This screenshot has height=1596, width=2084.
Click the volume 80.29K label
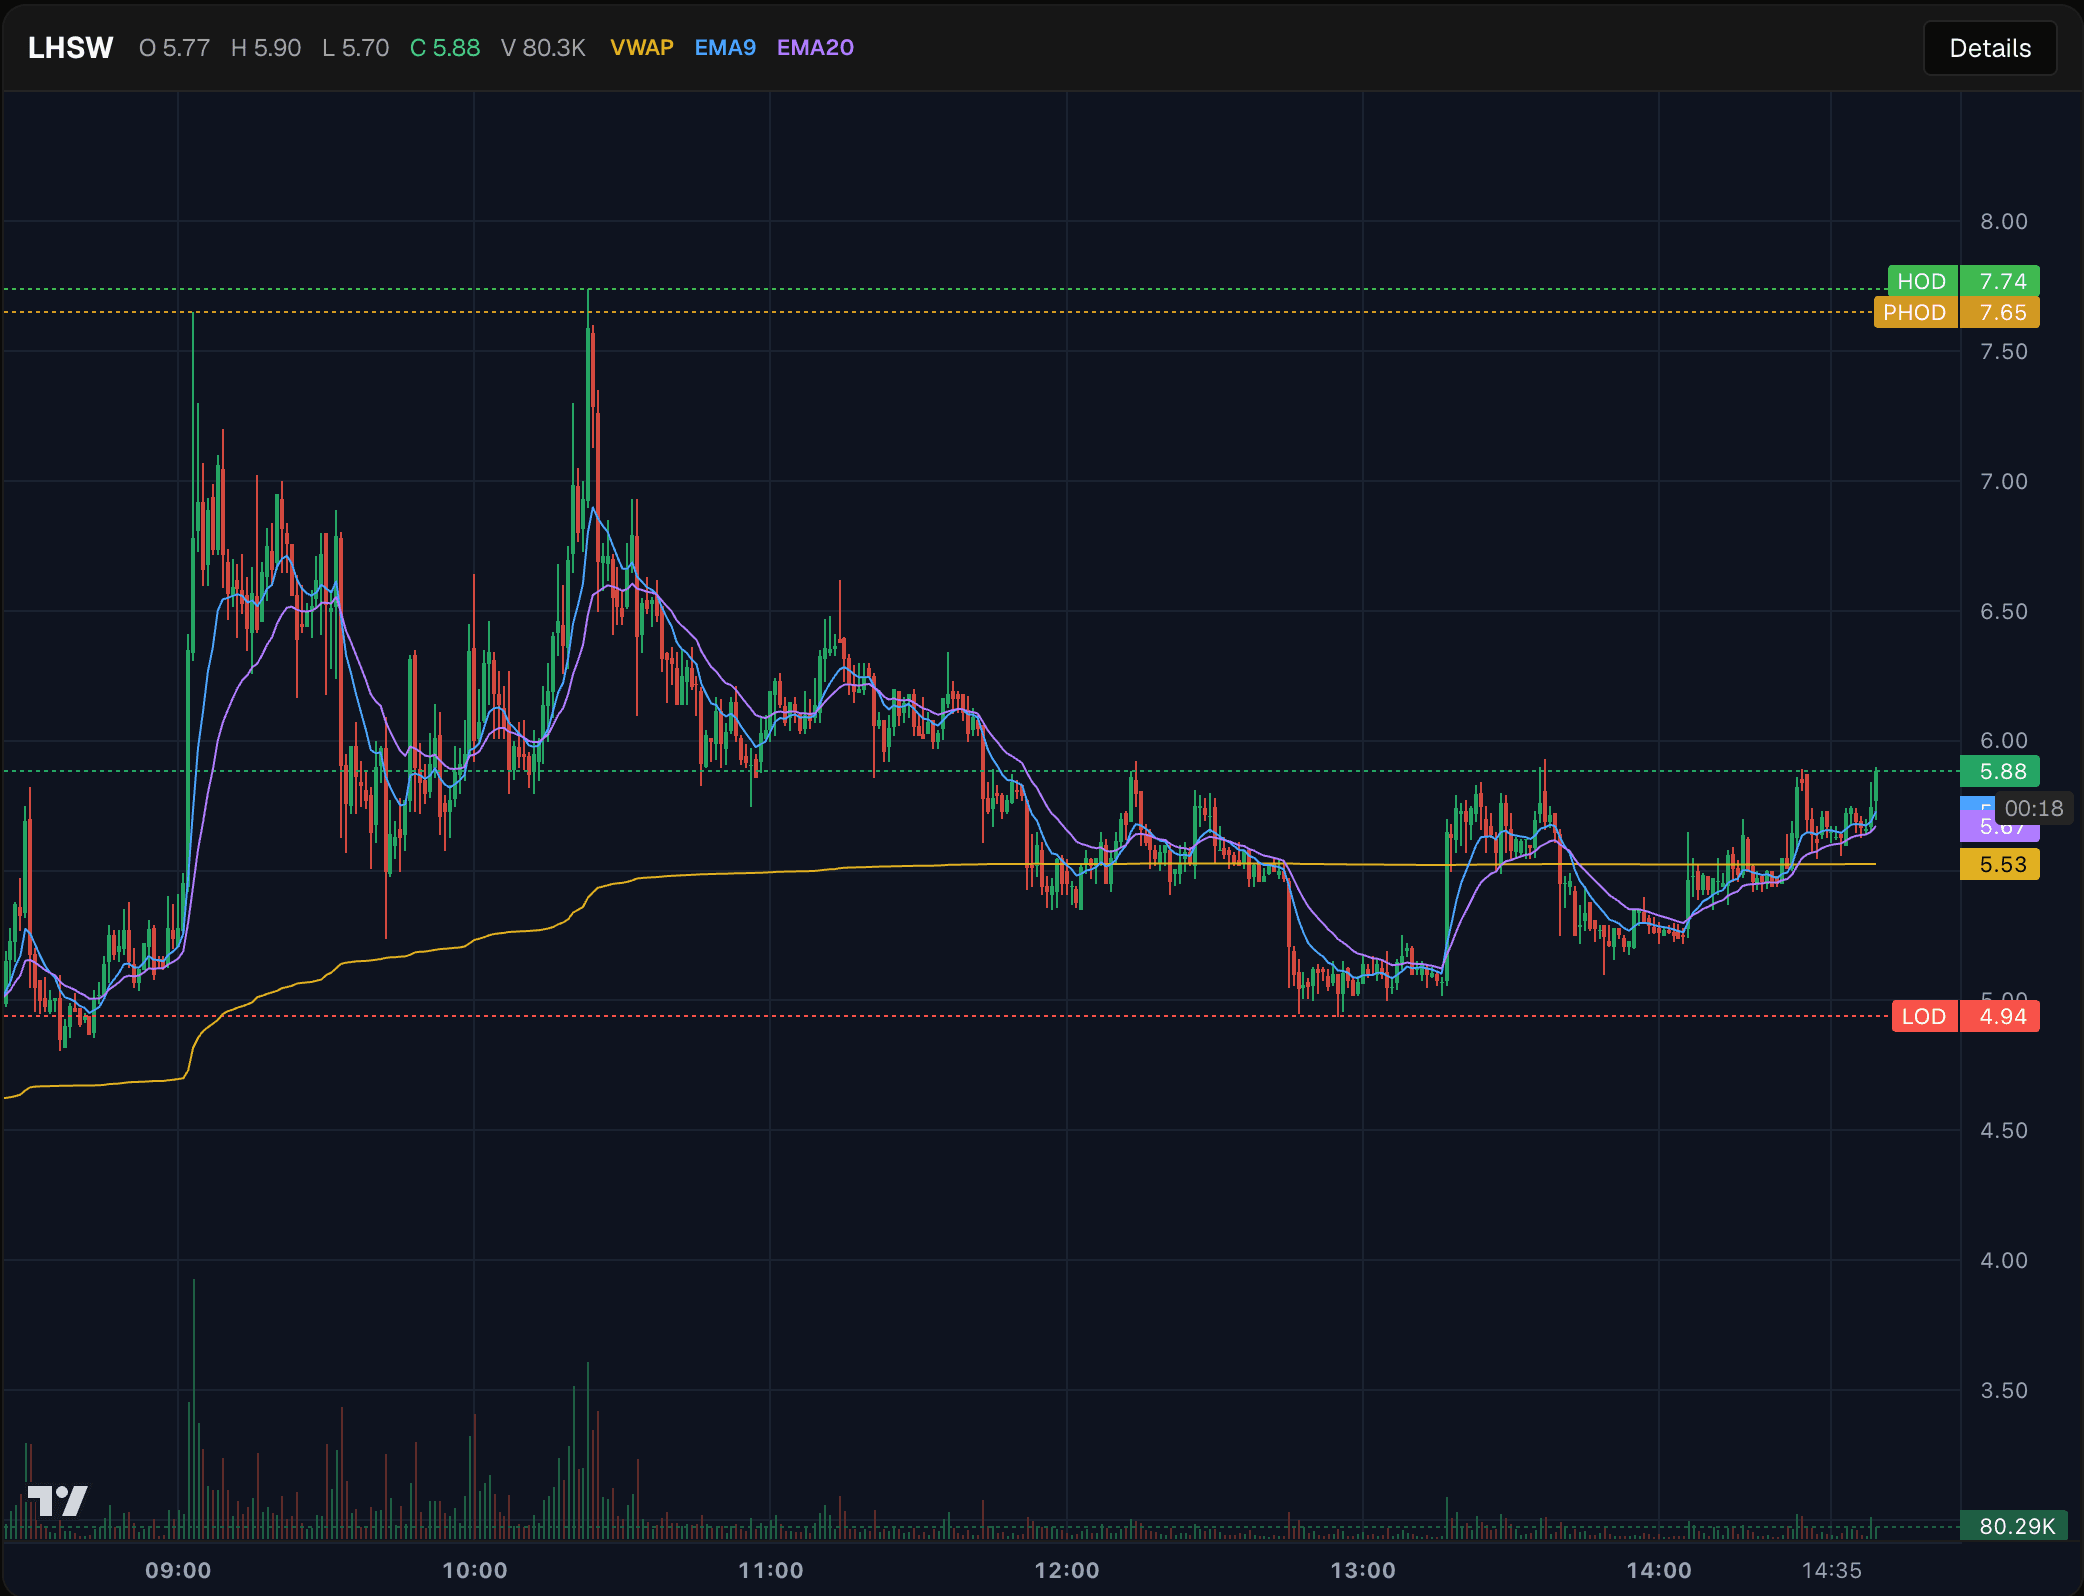[x=2014, y=1526]
